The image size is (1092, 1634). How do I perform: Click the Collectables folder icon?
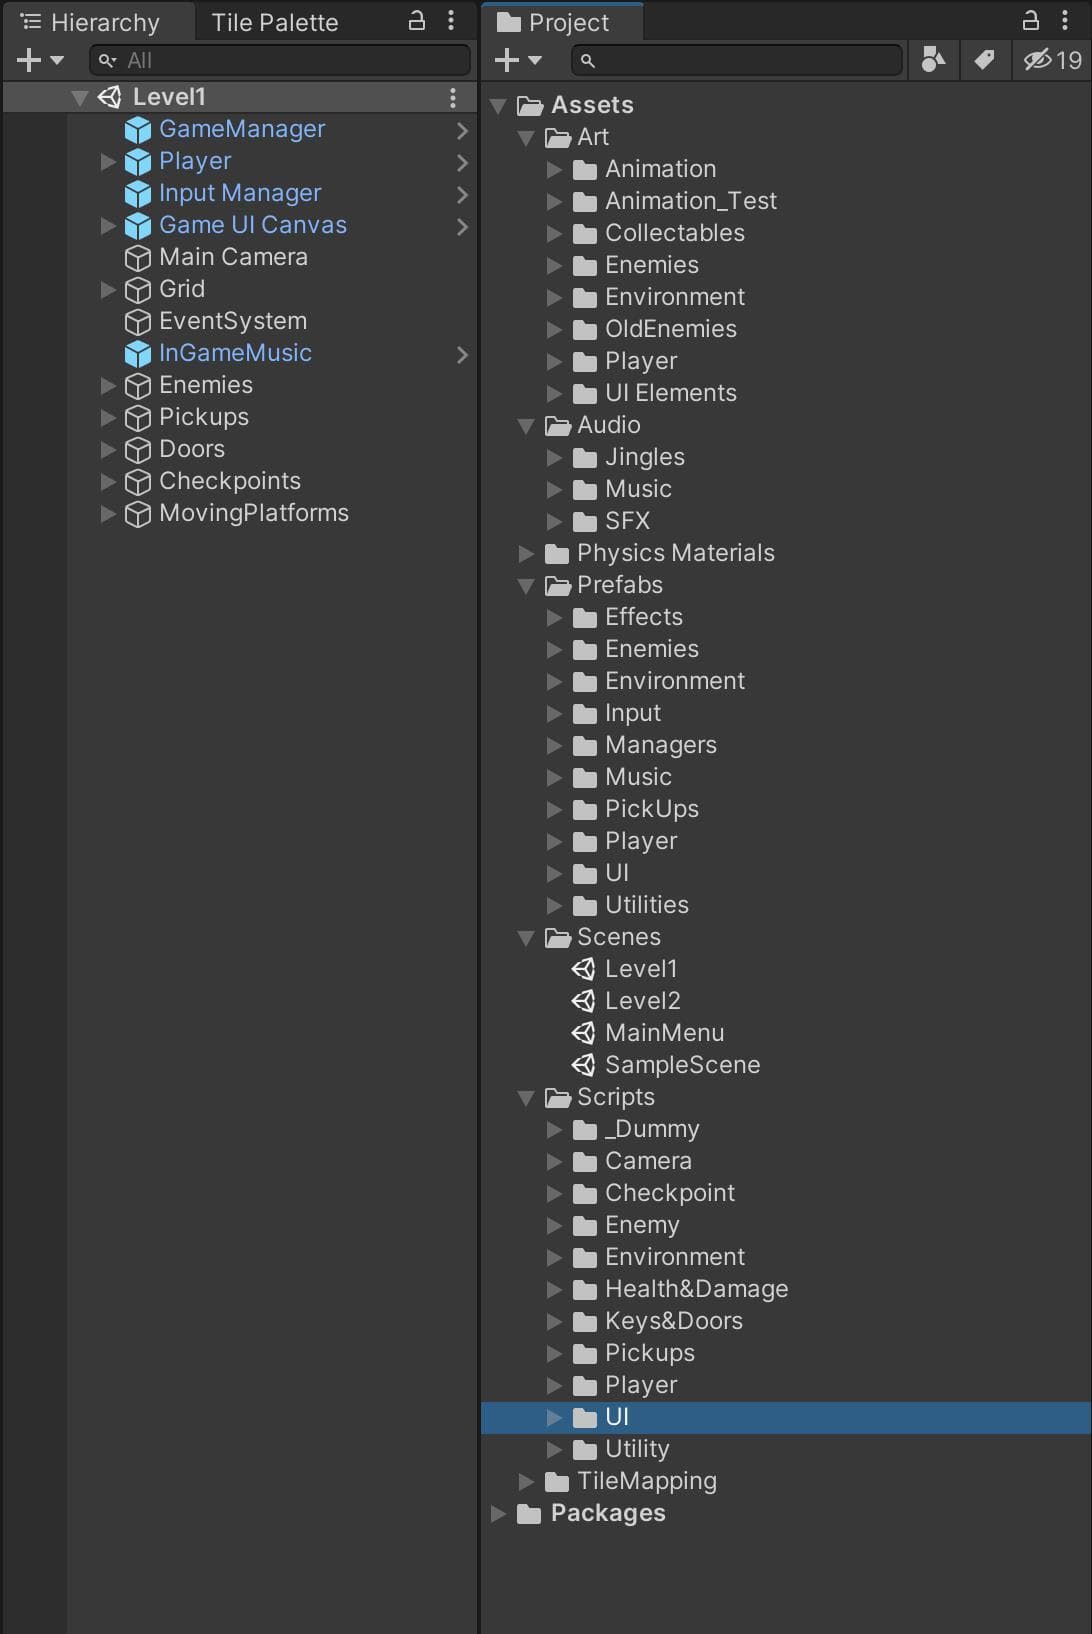585,234
